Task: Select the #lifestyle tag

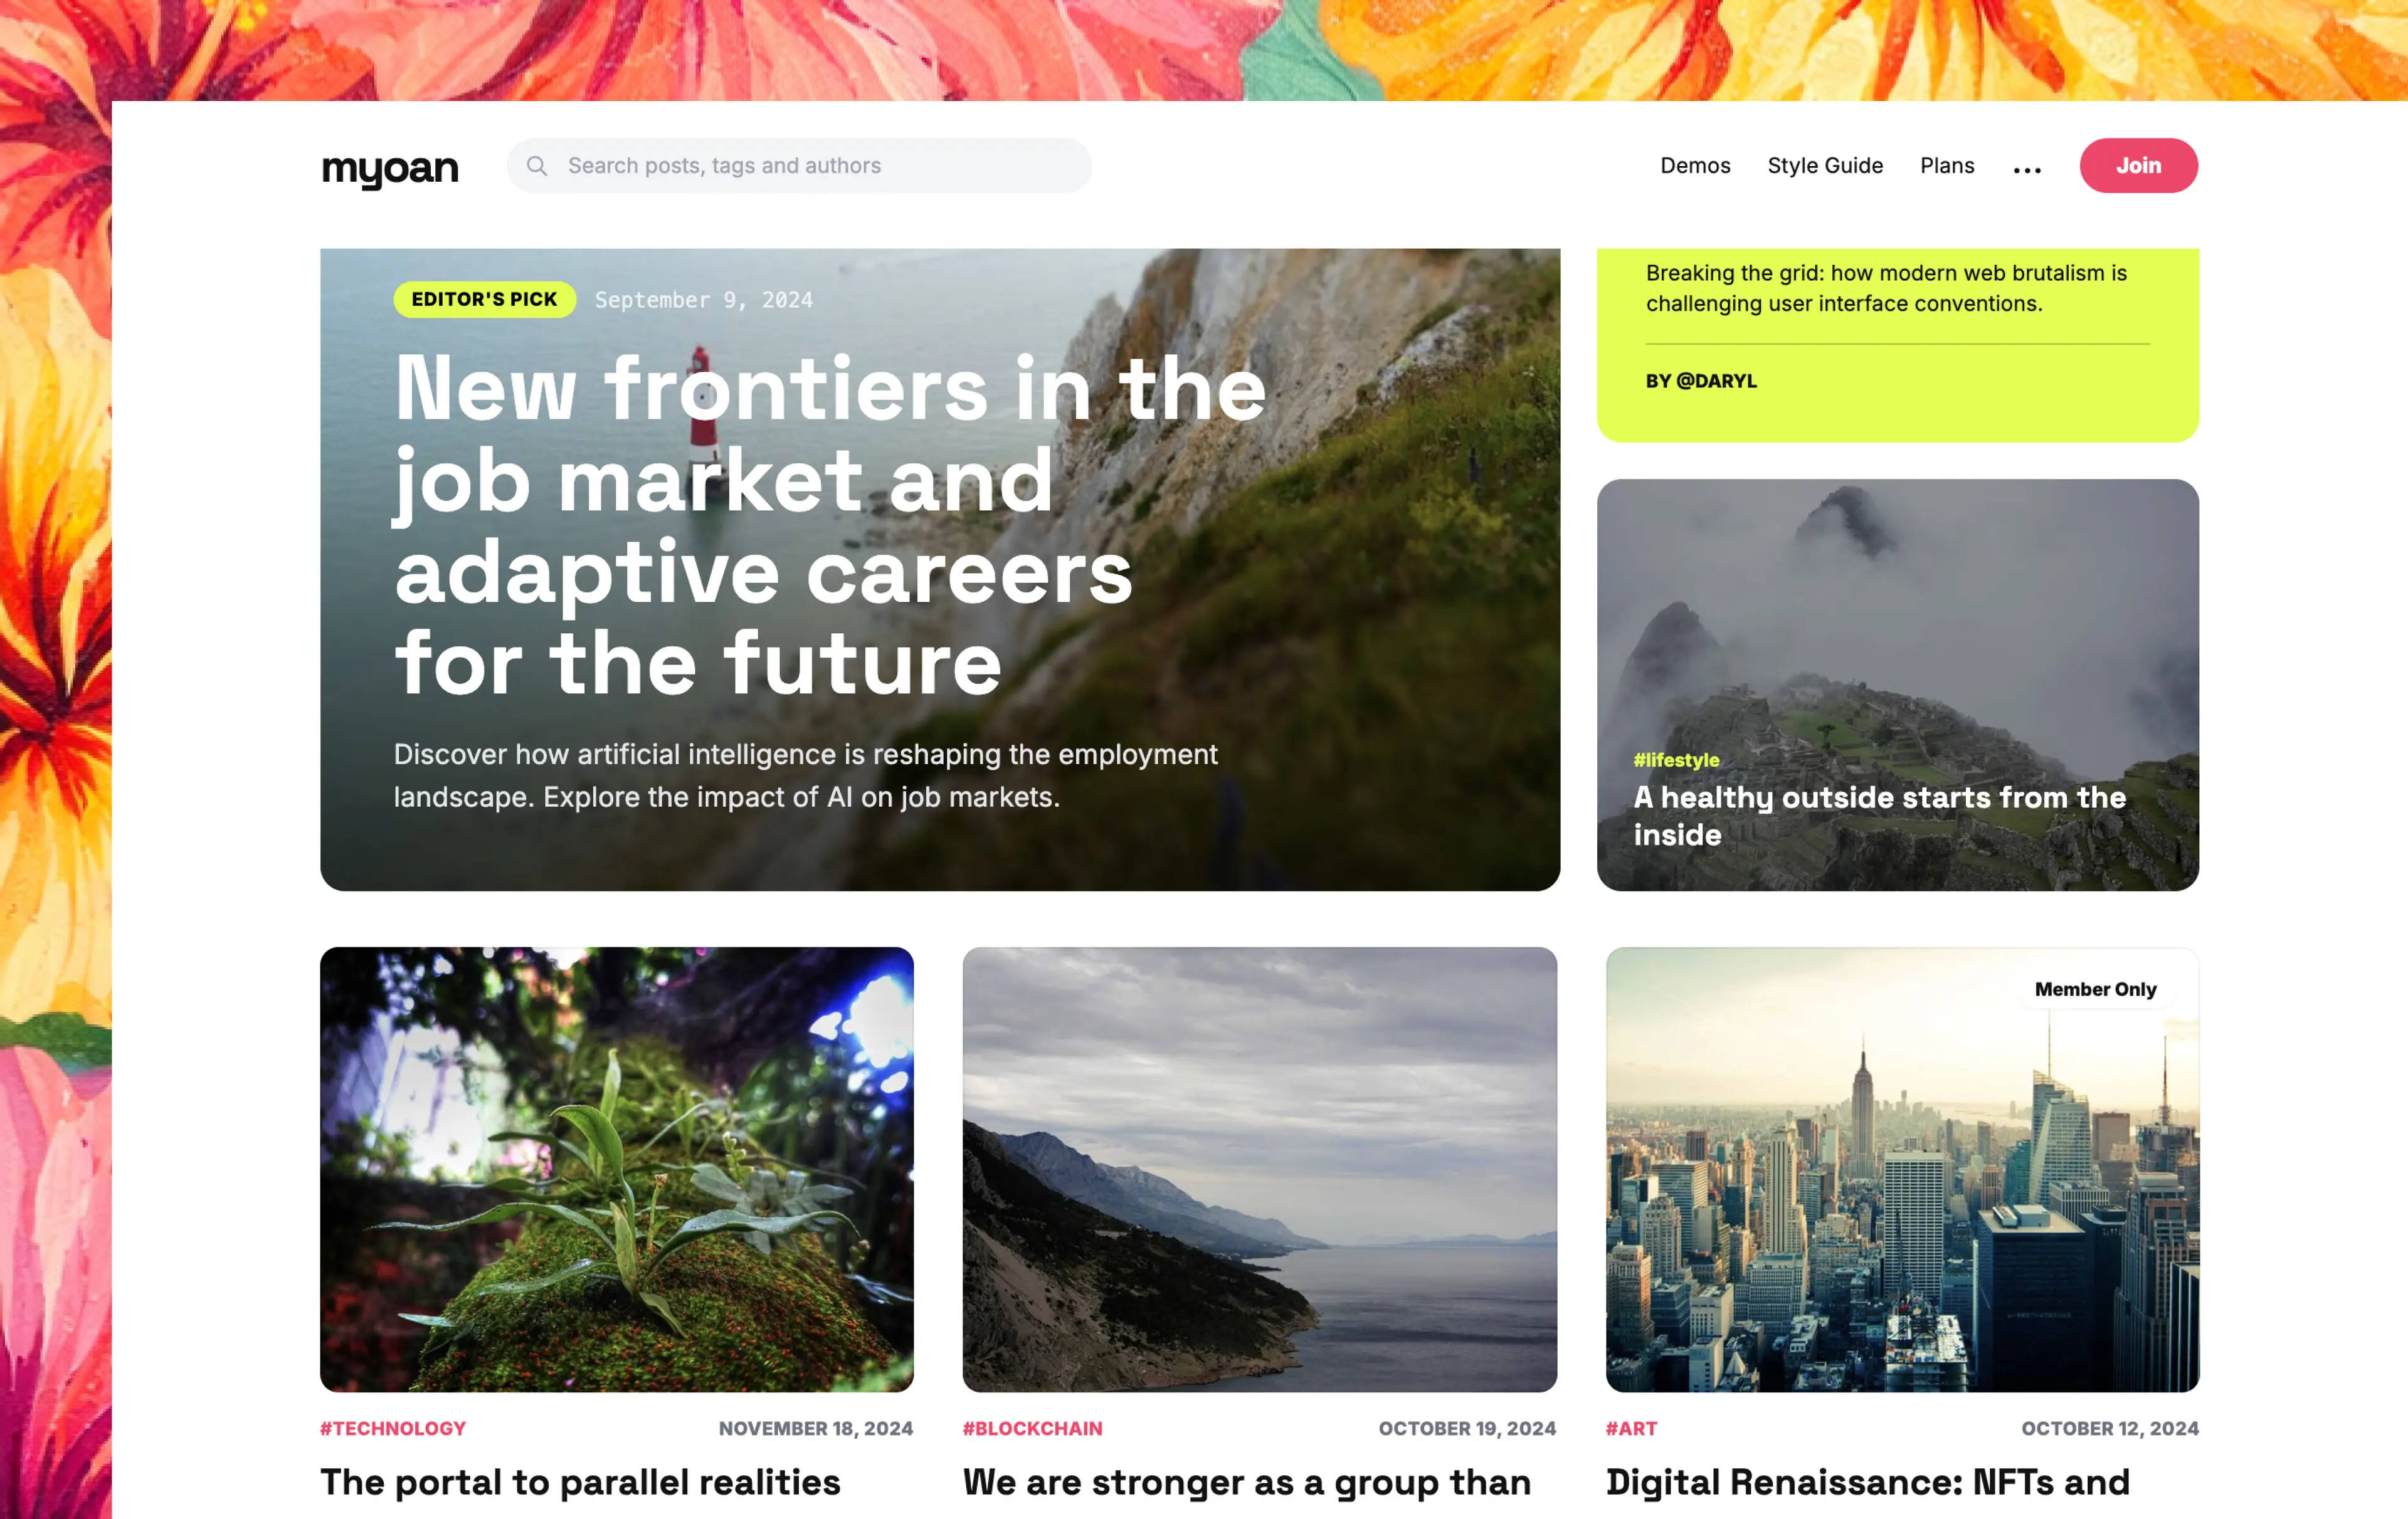Action: click(1676, 760)
